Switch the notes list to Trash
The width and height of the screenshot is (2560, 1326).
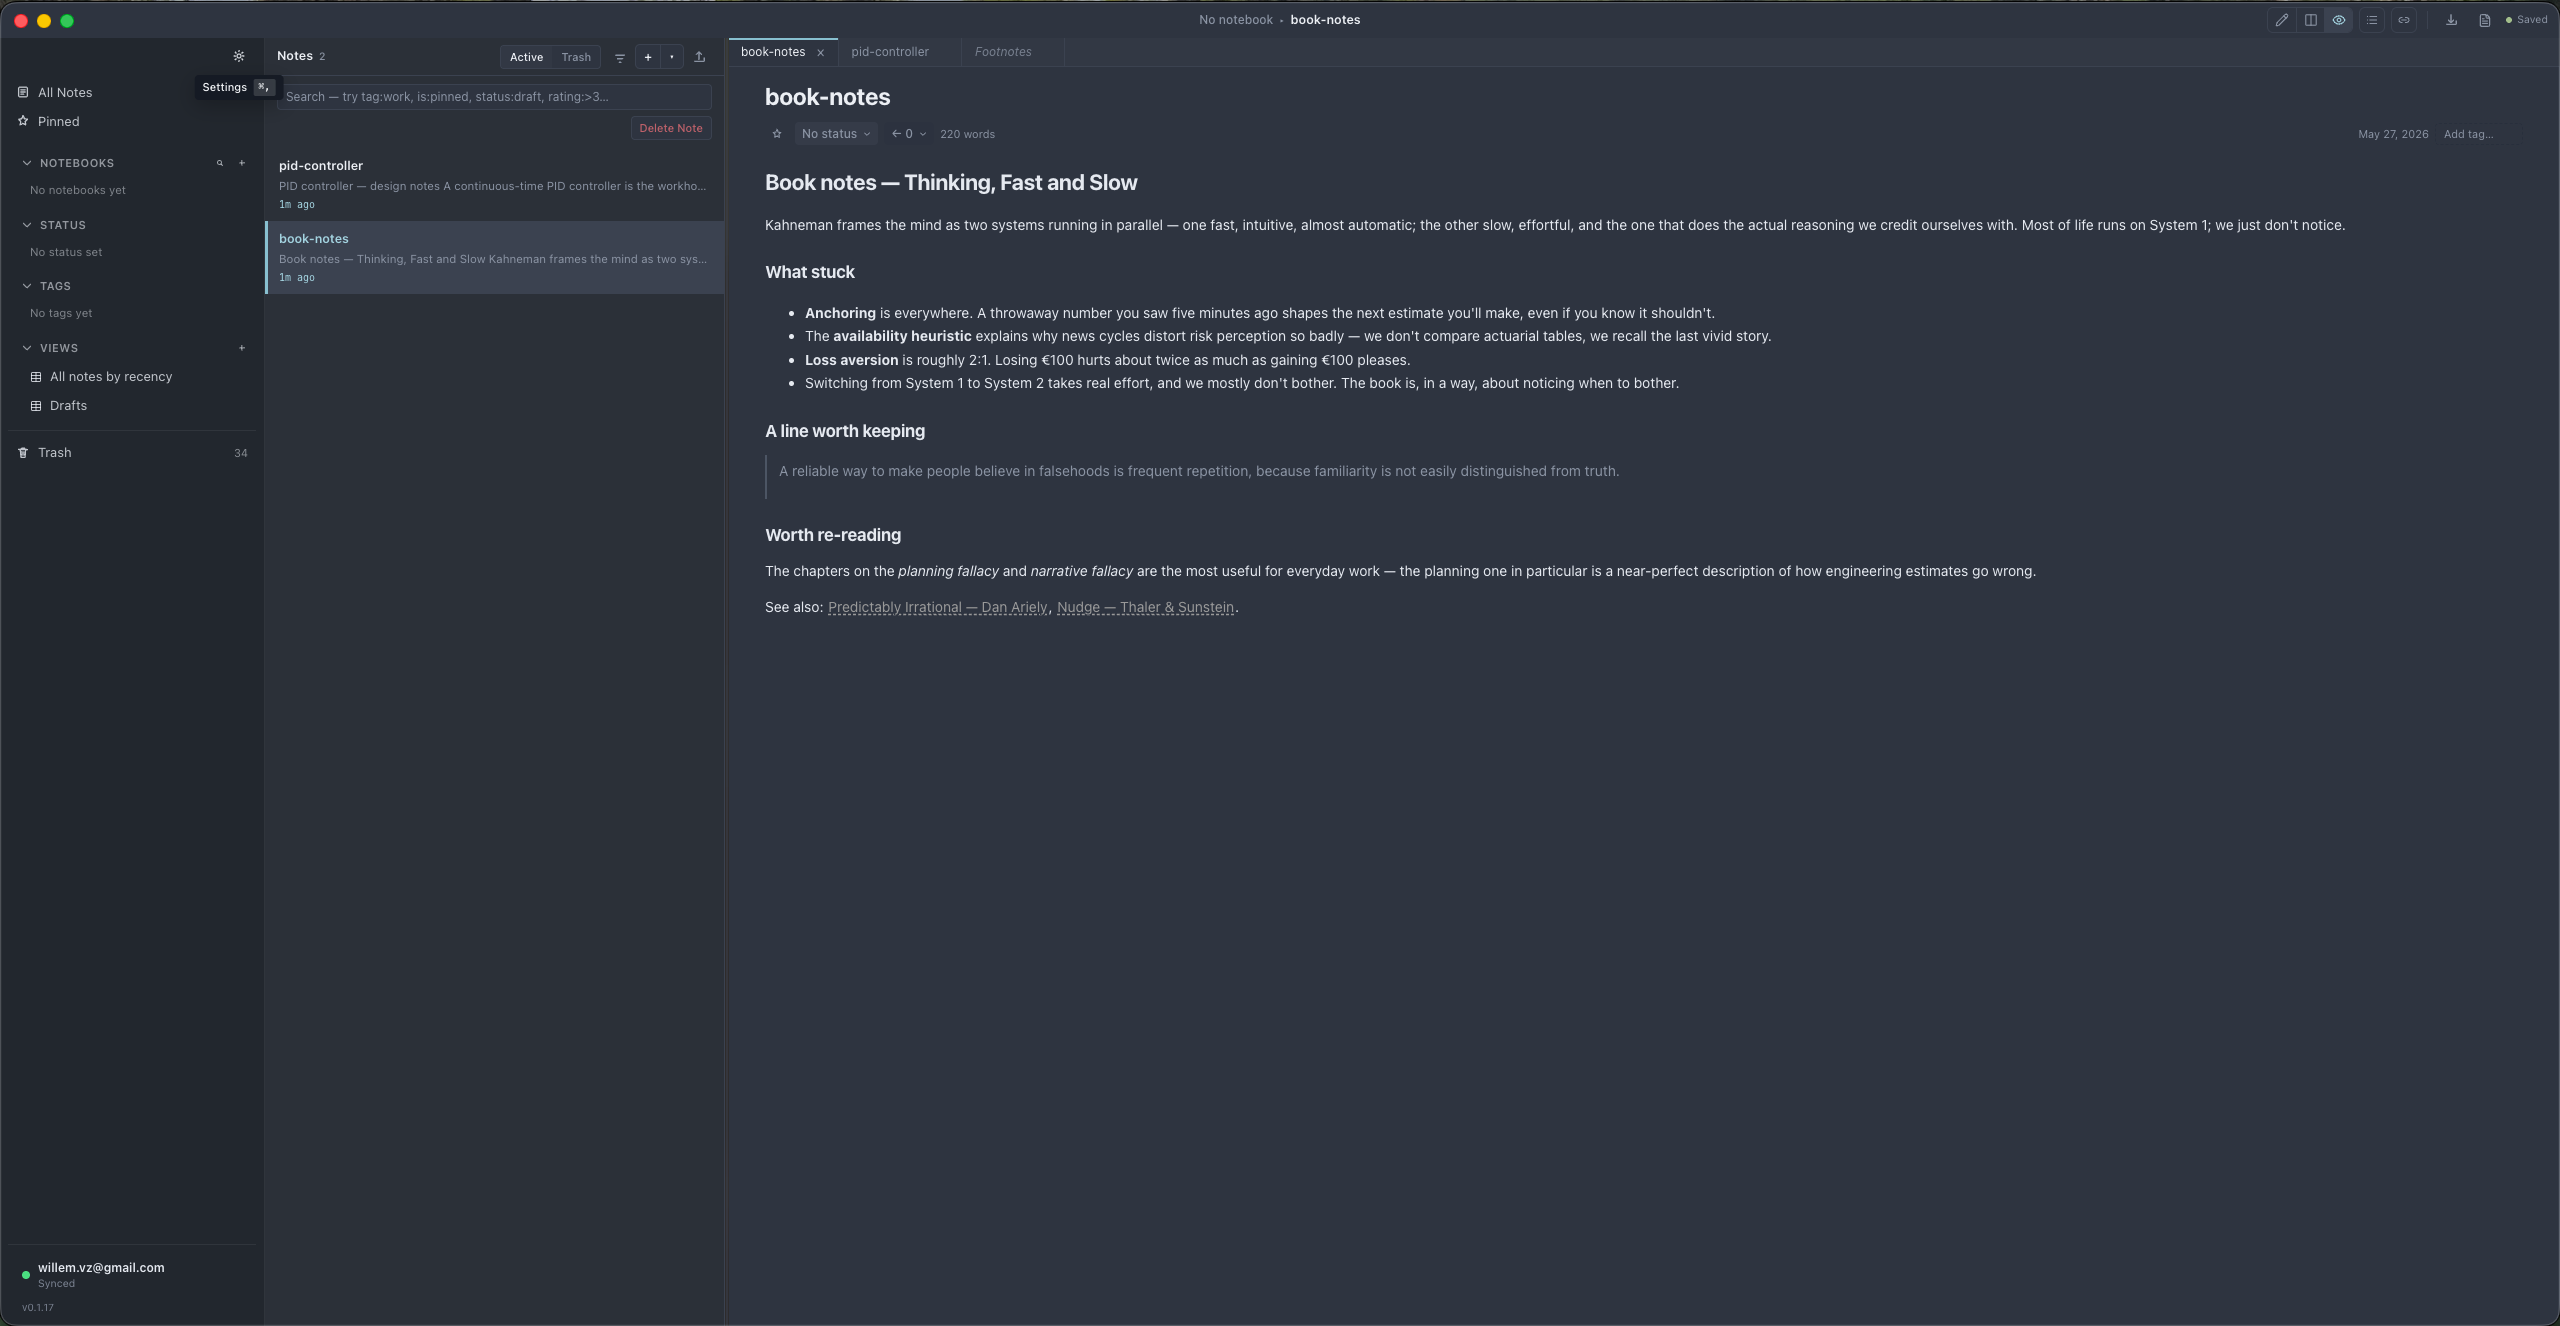click(576, 57)
